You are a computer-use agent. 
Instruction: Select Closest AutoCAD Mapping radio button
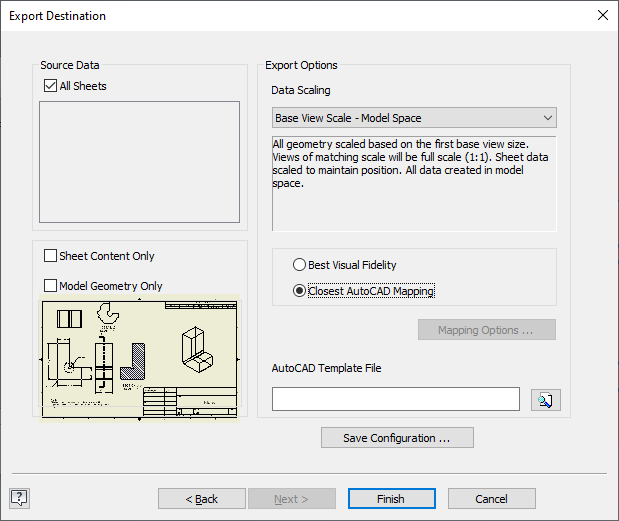[x=299, y=291]
